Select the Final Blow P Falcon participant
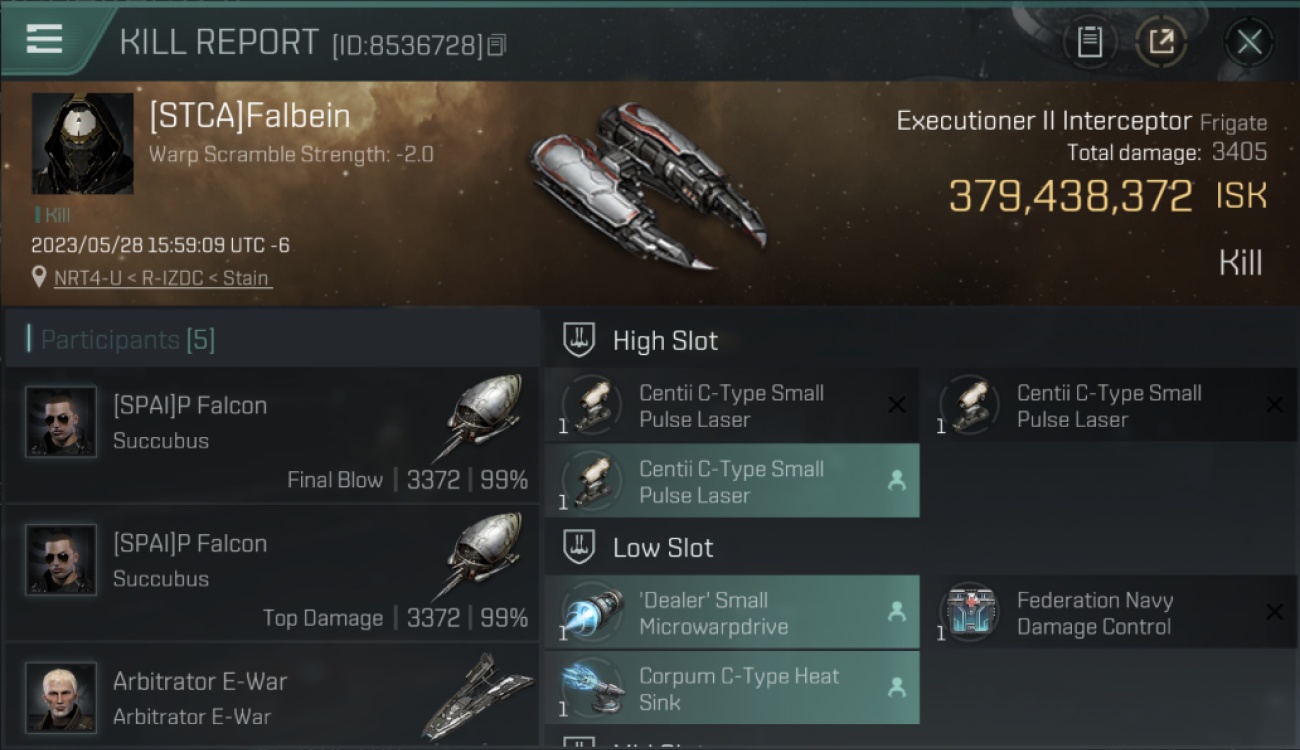The width and height of the screenshot is (1300, 750). [272, 435]
